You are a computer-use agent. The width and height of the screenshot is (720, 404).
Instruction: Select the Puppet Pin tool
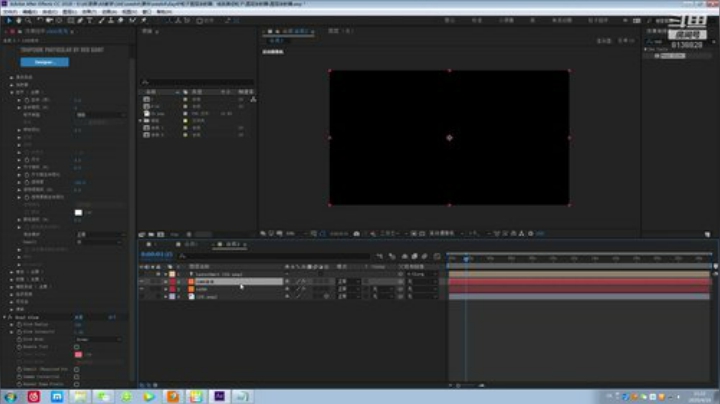tap(144, 21)
